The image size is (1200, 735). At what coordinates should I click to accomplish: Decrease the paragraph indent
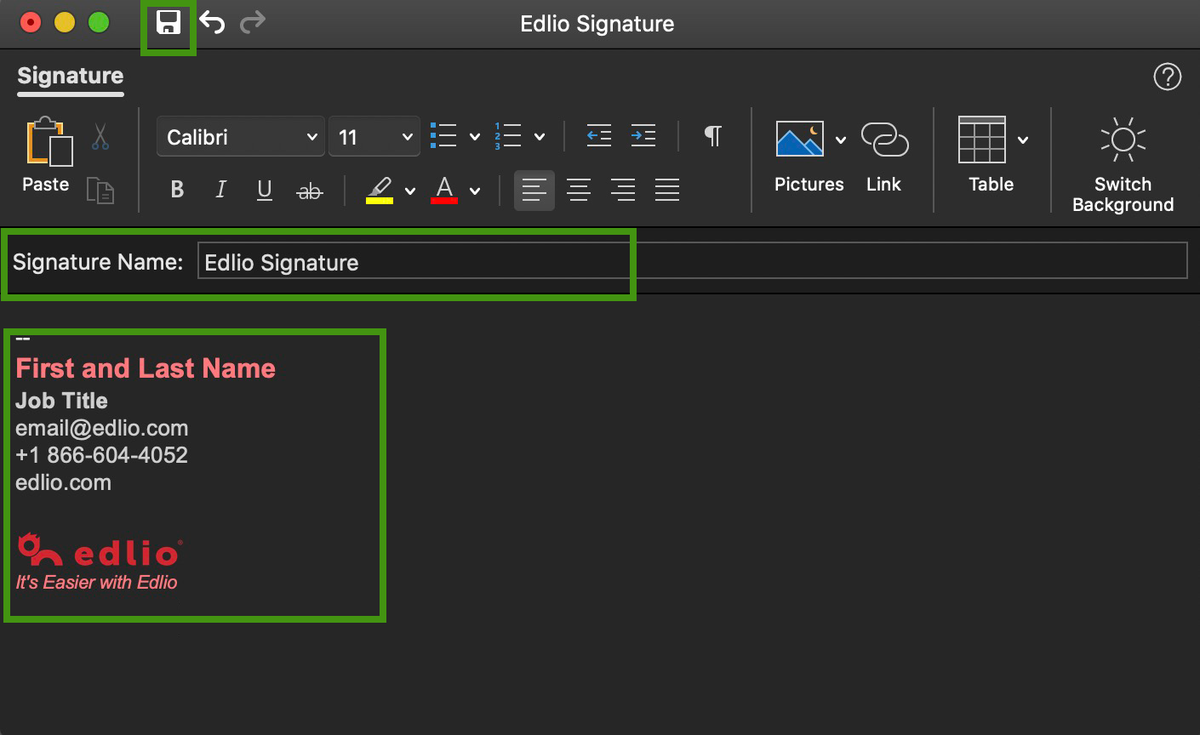(599, 136)
